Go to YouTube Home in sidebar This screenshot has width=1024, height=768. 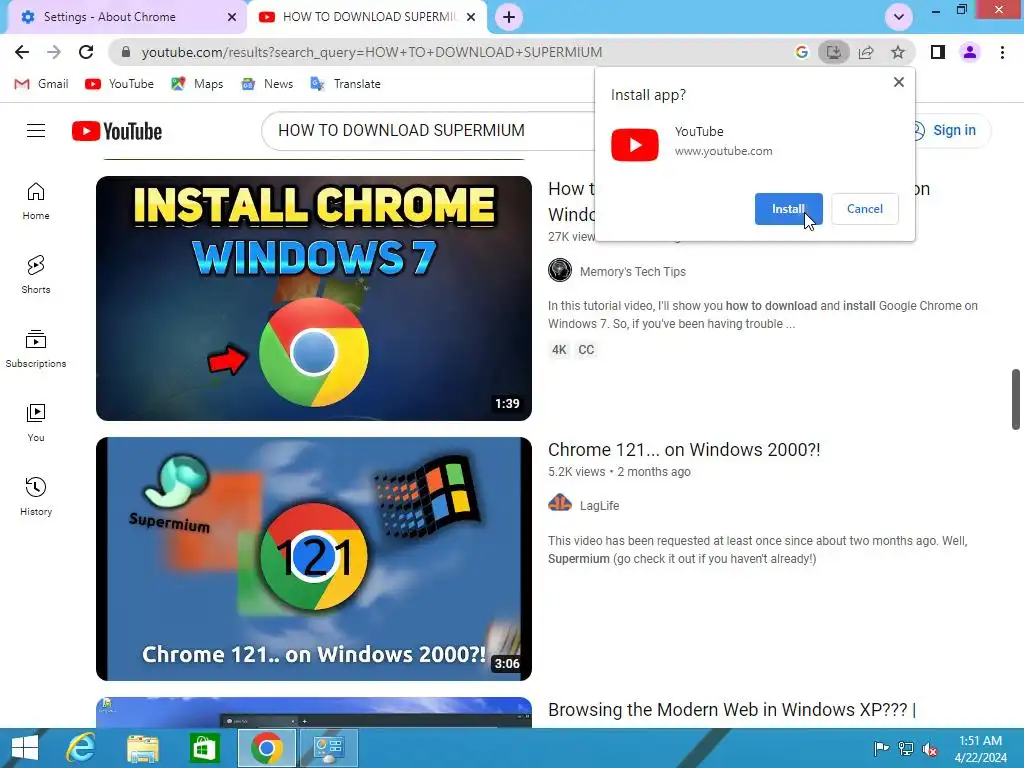(36, 201)
